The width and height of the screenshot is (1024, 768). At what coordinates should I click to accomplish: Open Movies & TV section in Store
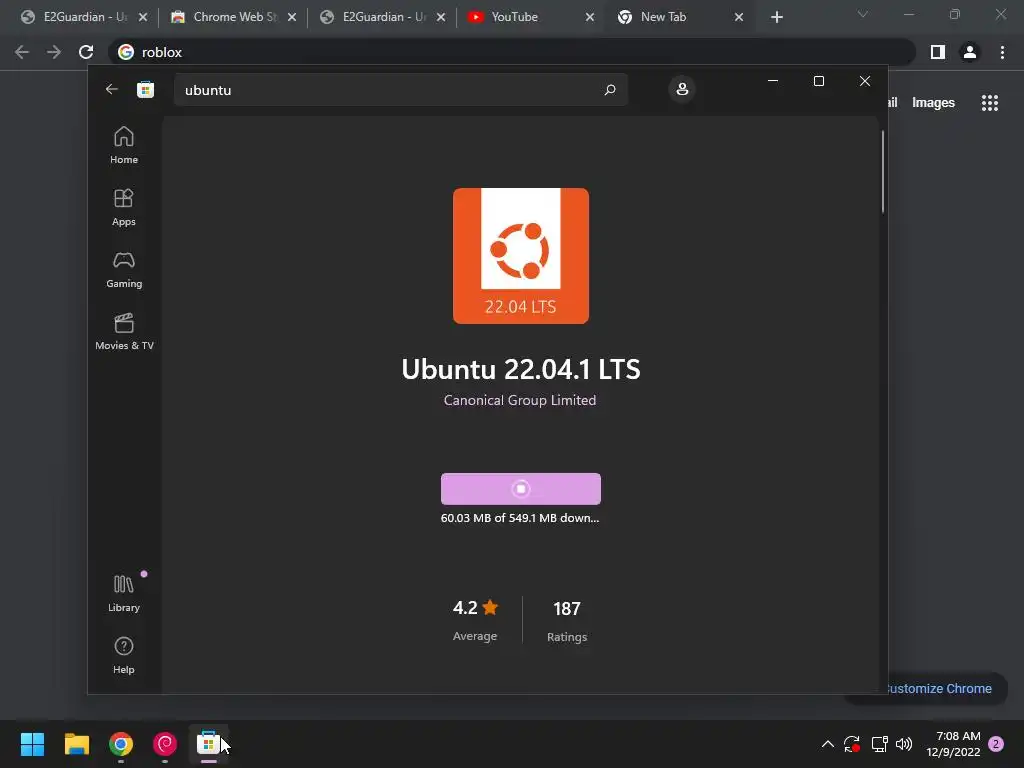[124, 331]
